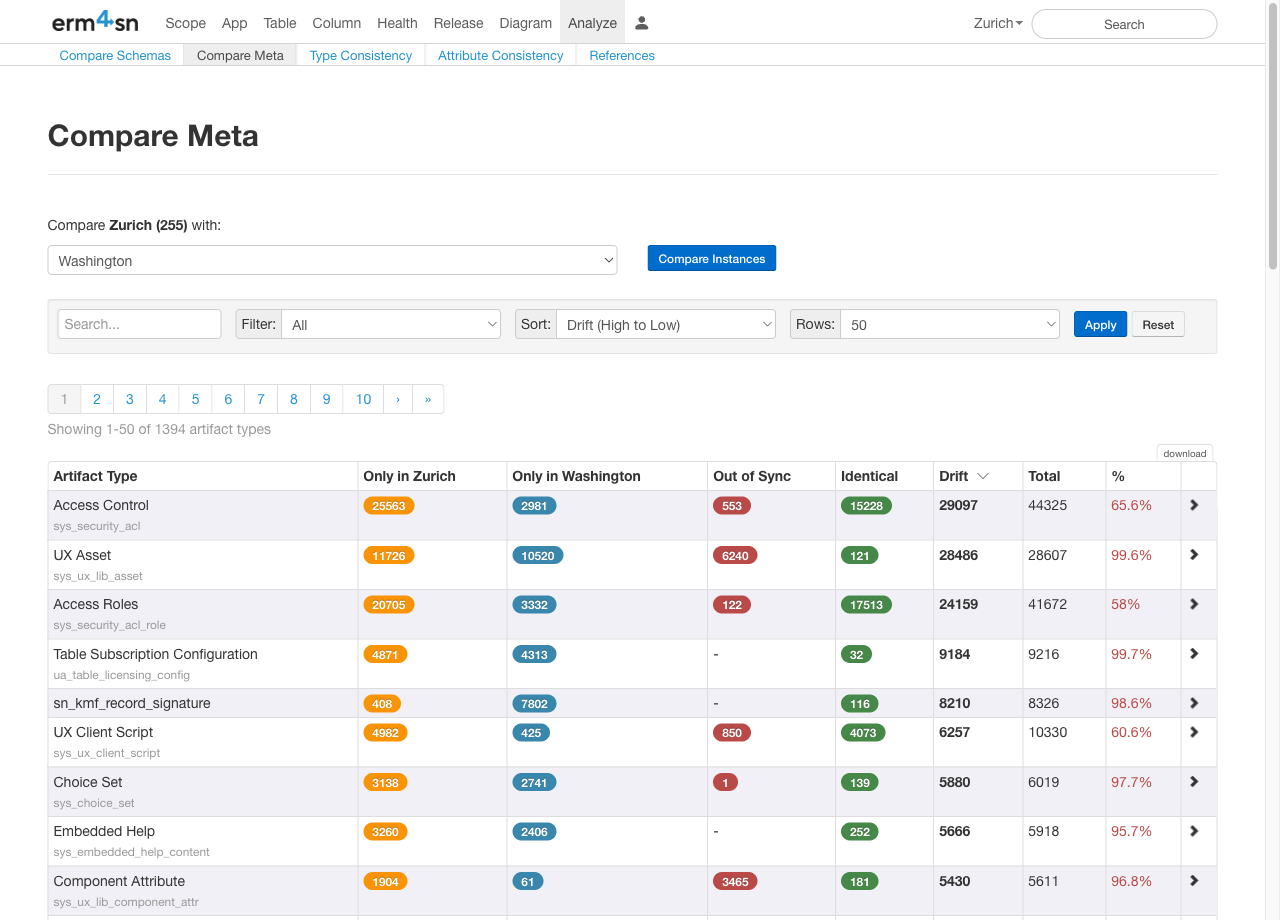Click the Reset button
This screenshot has height=920, width=1280.
pos(1157,324)
